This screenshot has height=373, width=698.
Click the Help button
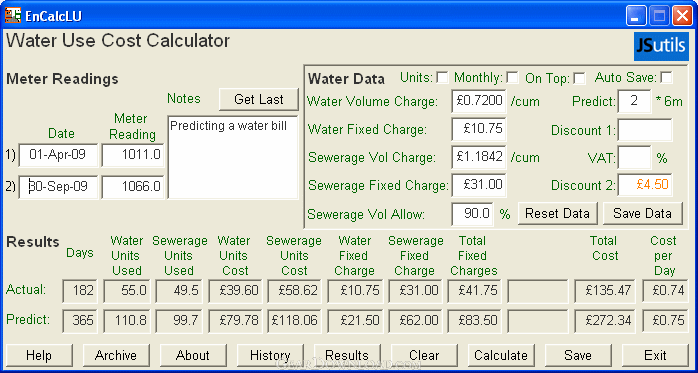point(39,355)
